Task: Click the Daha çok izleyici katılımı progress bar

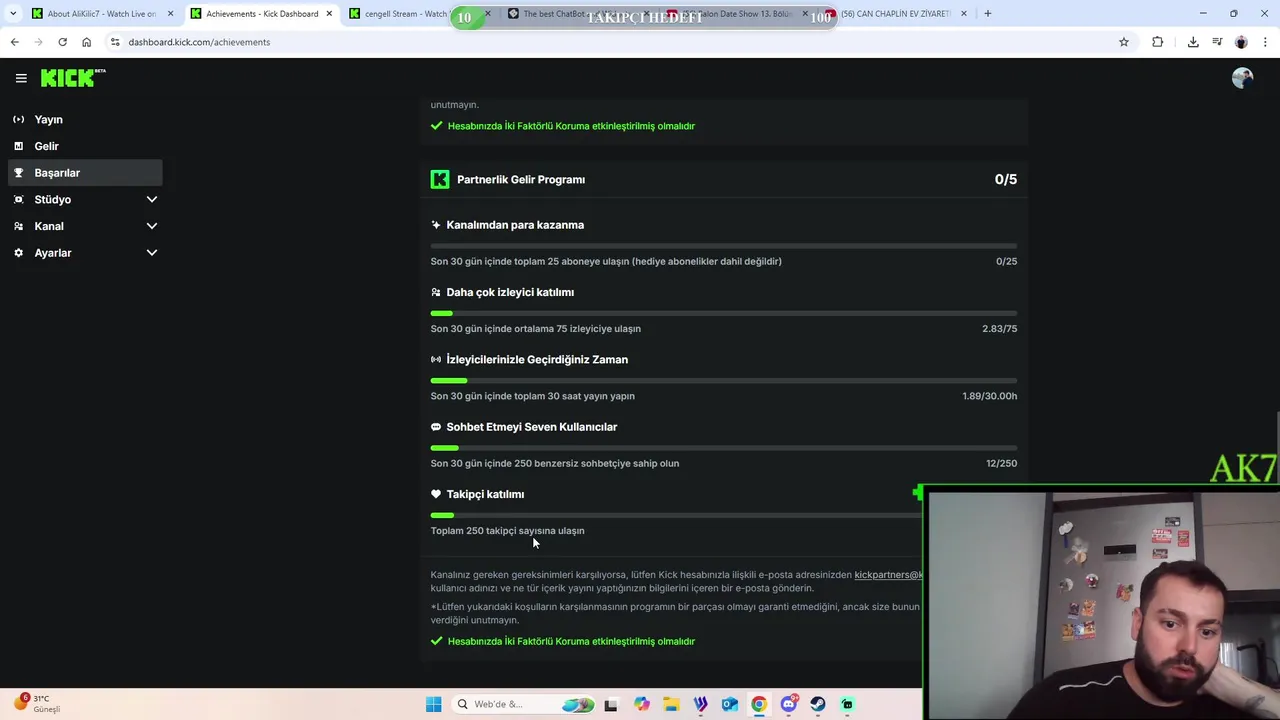Action: [x=724, y=313]
